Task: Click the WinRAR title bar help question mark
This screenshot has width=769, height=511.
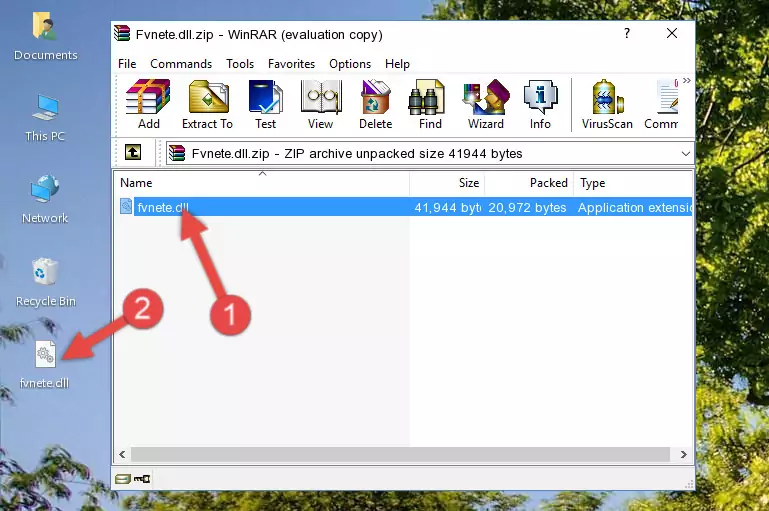Action: tap(627, 33)
